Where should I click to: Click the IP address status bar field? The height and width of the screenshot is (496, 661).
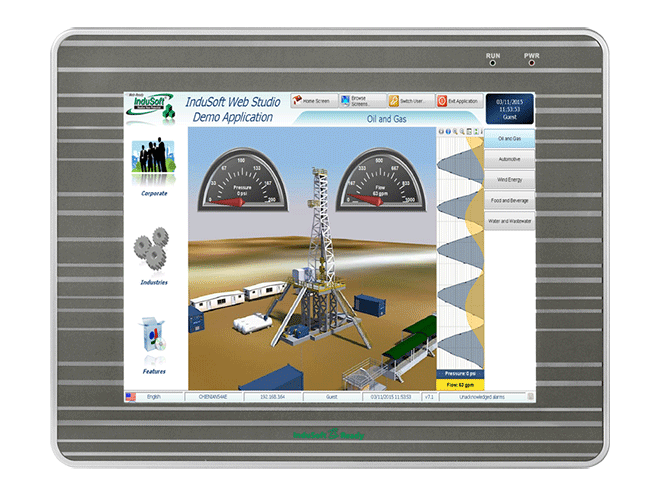click(x=273, y=397)
